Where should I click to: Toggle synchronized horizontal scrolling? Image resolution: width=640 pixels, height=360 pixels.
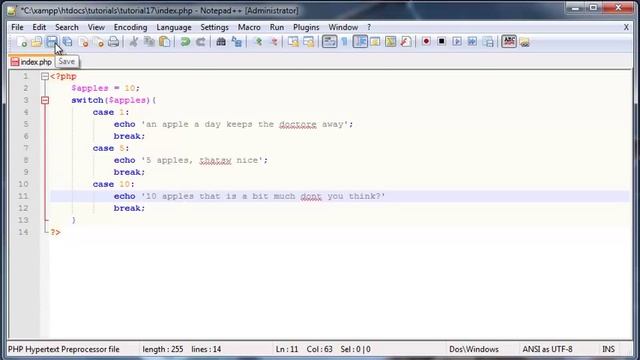(309, 42)
